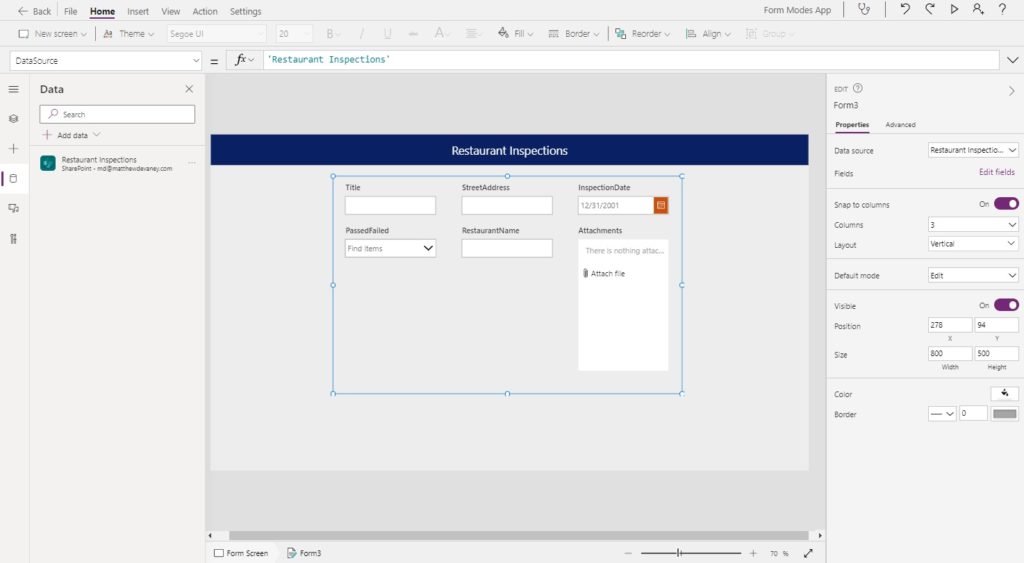Open the Insert menu
The height and width of the screenshot is (563, 1024).
tap(138, 11)
